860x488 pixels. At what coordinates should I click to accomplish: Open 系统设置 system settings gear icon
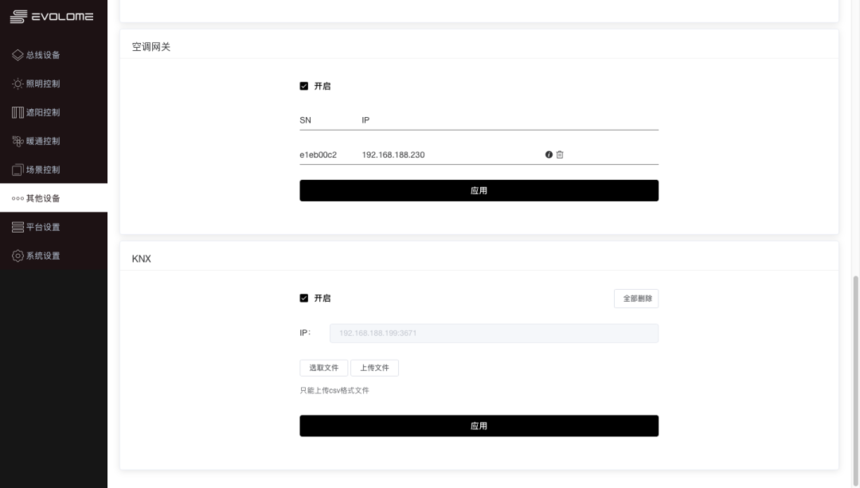coord(18,256)
